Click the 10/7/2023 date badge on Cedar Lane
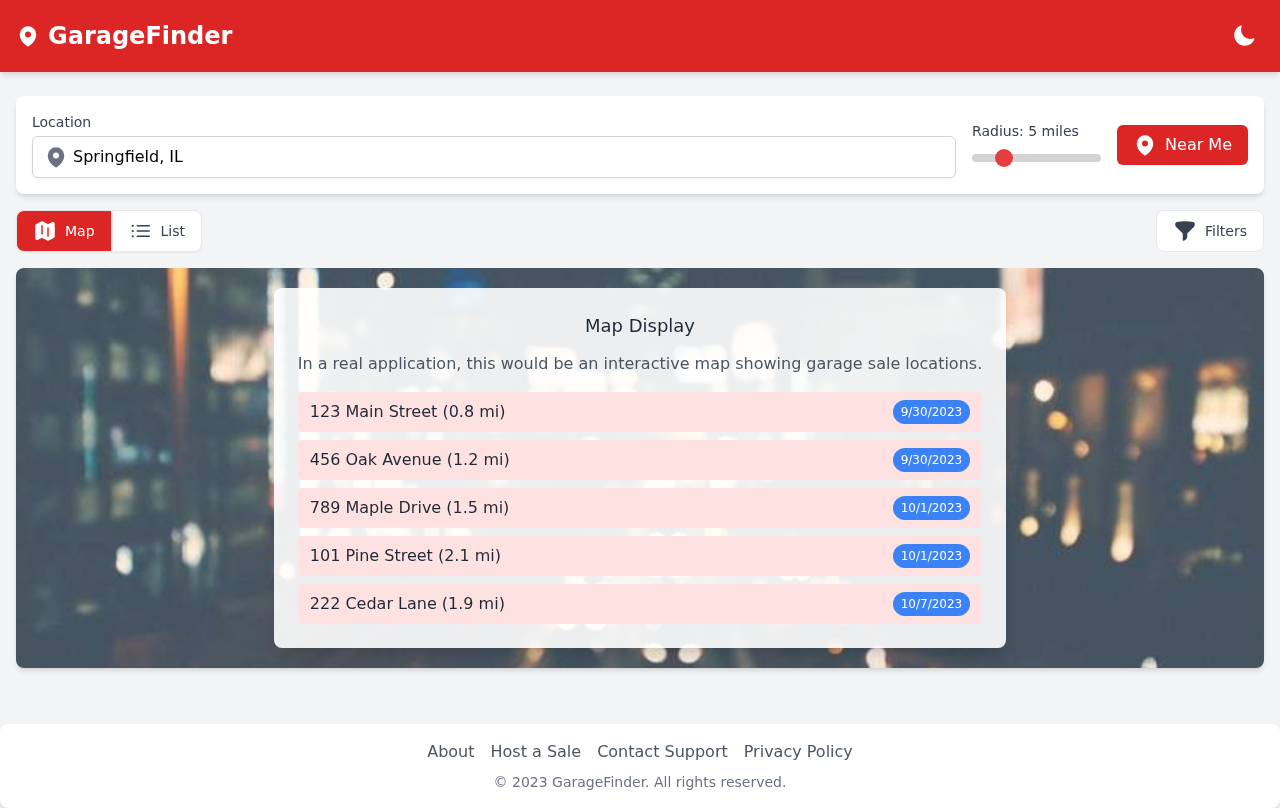Screen dimensions: 1280x808 (x=931, y=604)
